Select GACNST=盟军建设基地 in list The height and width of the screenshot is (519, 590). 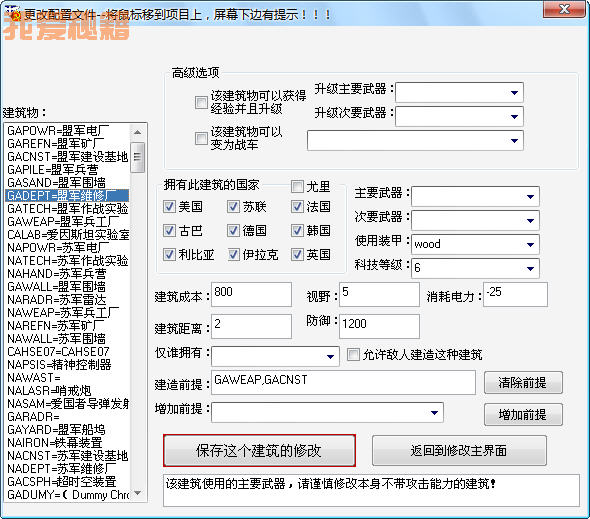coord(68,157)
